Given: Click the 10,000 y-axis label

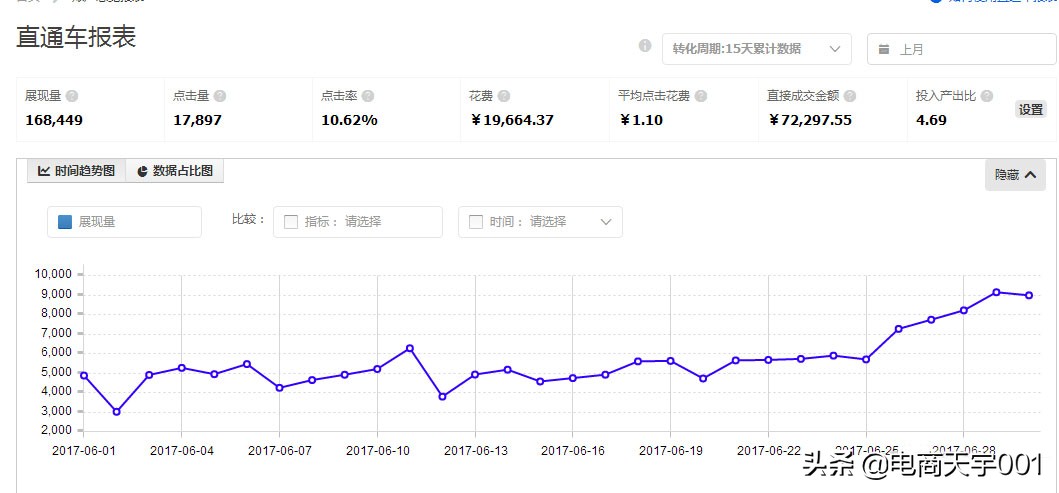Looking at the screenshot, I should point(53,274).
